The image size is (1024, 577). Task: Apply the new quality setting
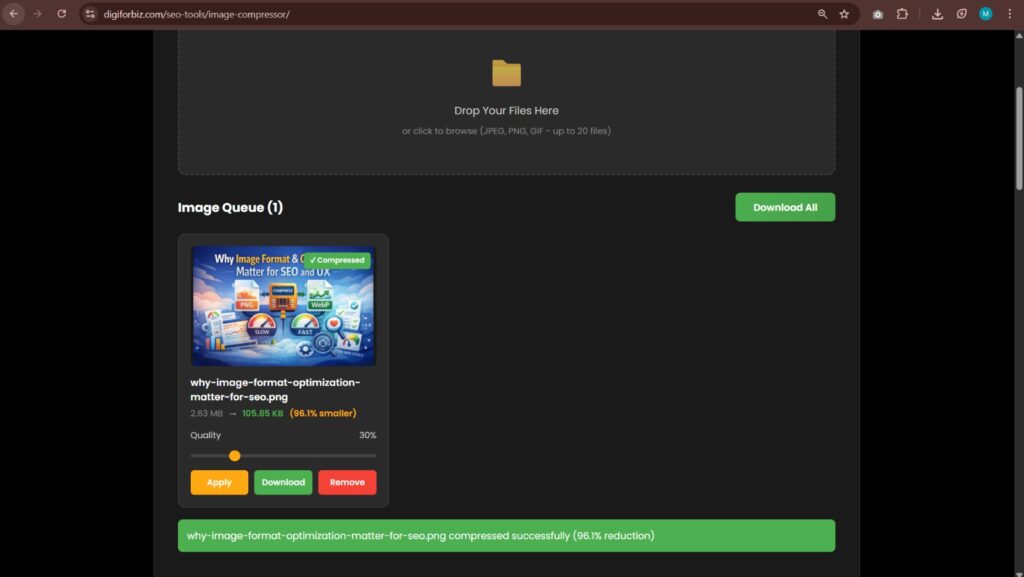(218, 482)
